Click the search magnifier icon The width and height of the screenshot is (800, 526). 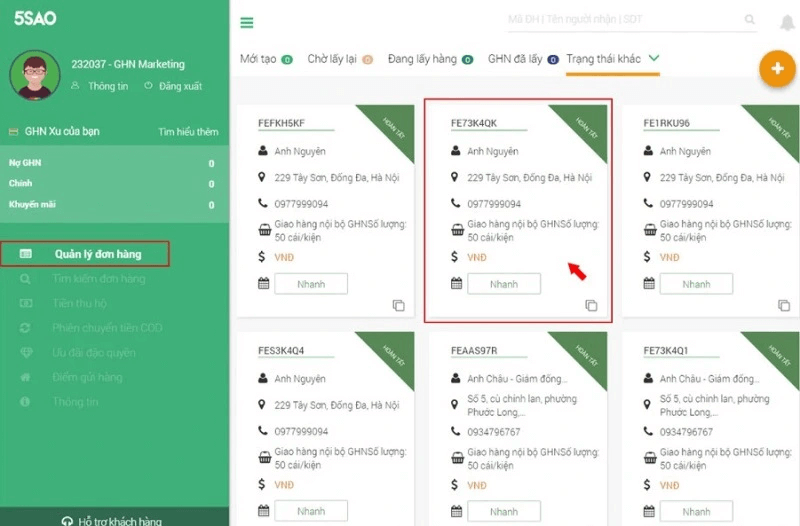[750, 19]
